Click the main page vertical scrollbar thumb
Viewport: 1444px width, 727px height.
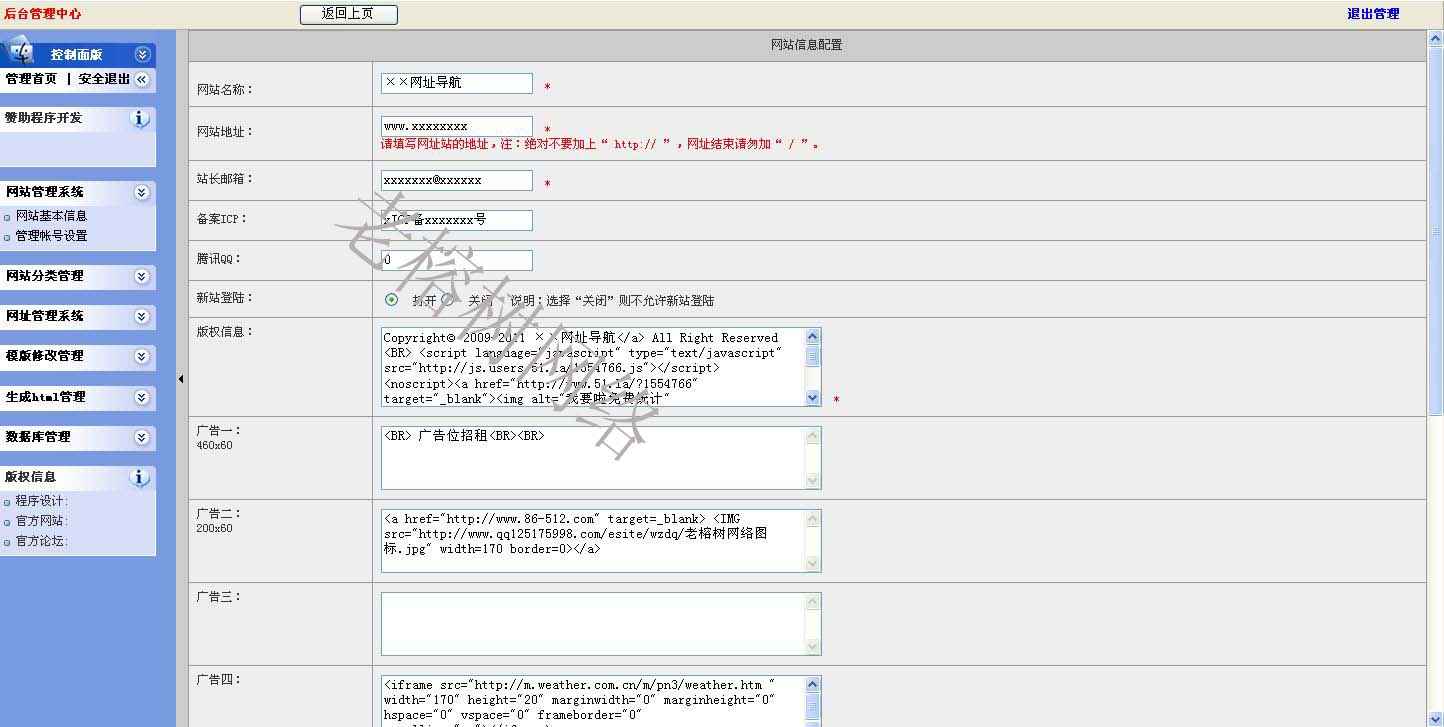click(1436, 230)
